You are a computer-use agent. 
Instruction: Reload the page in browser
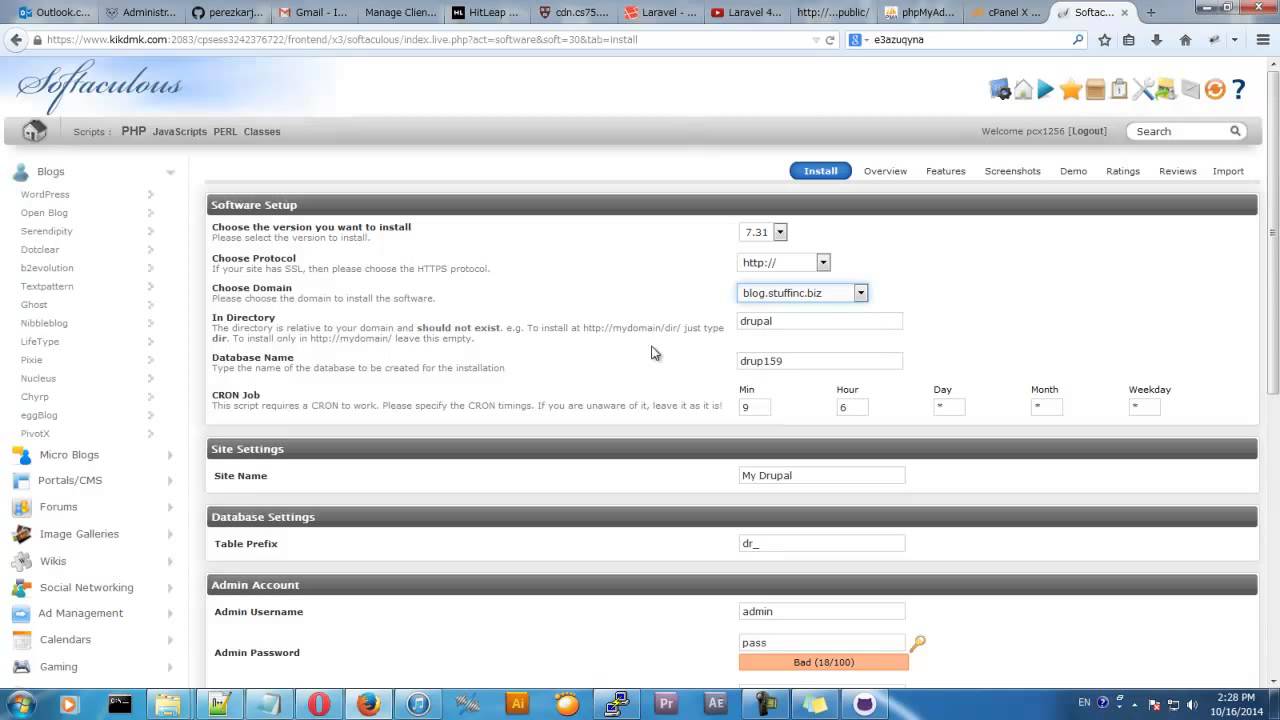[x=829, y=40]
